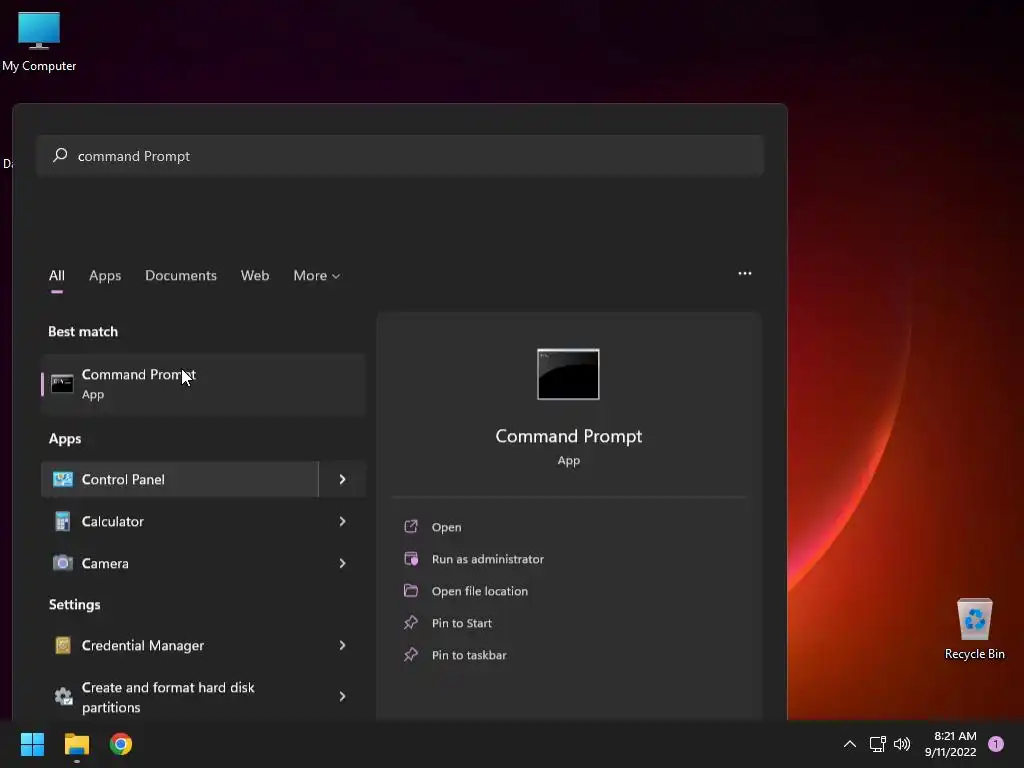This screenshot has width=1024, height=768.
Task: Switch to the Web search tab
Action: [255, 276]
